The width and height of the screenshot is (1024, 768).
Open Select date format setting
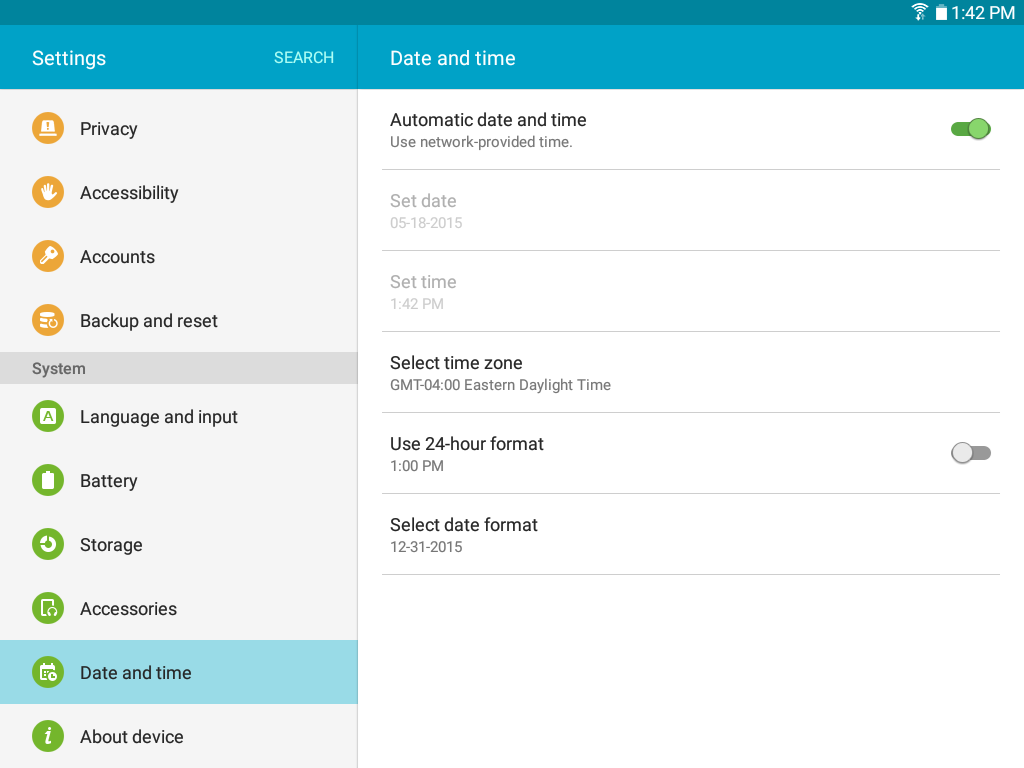pyautogui.click(x=691, y=534)
